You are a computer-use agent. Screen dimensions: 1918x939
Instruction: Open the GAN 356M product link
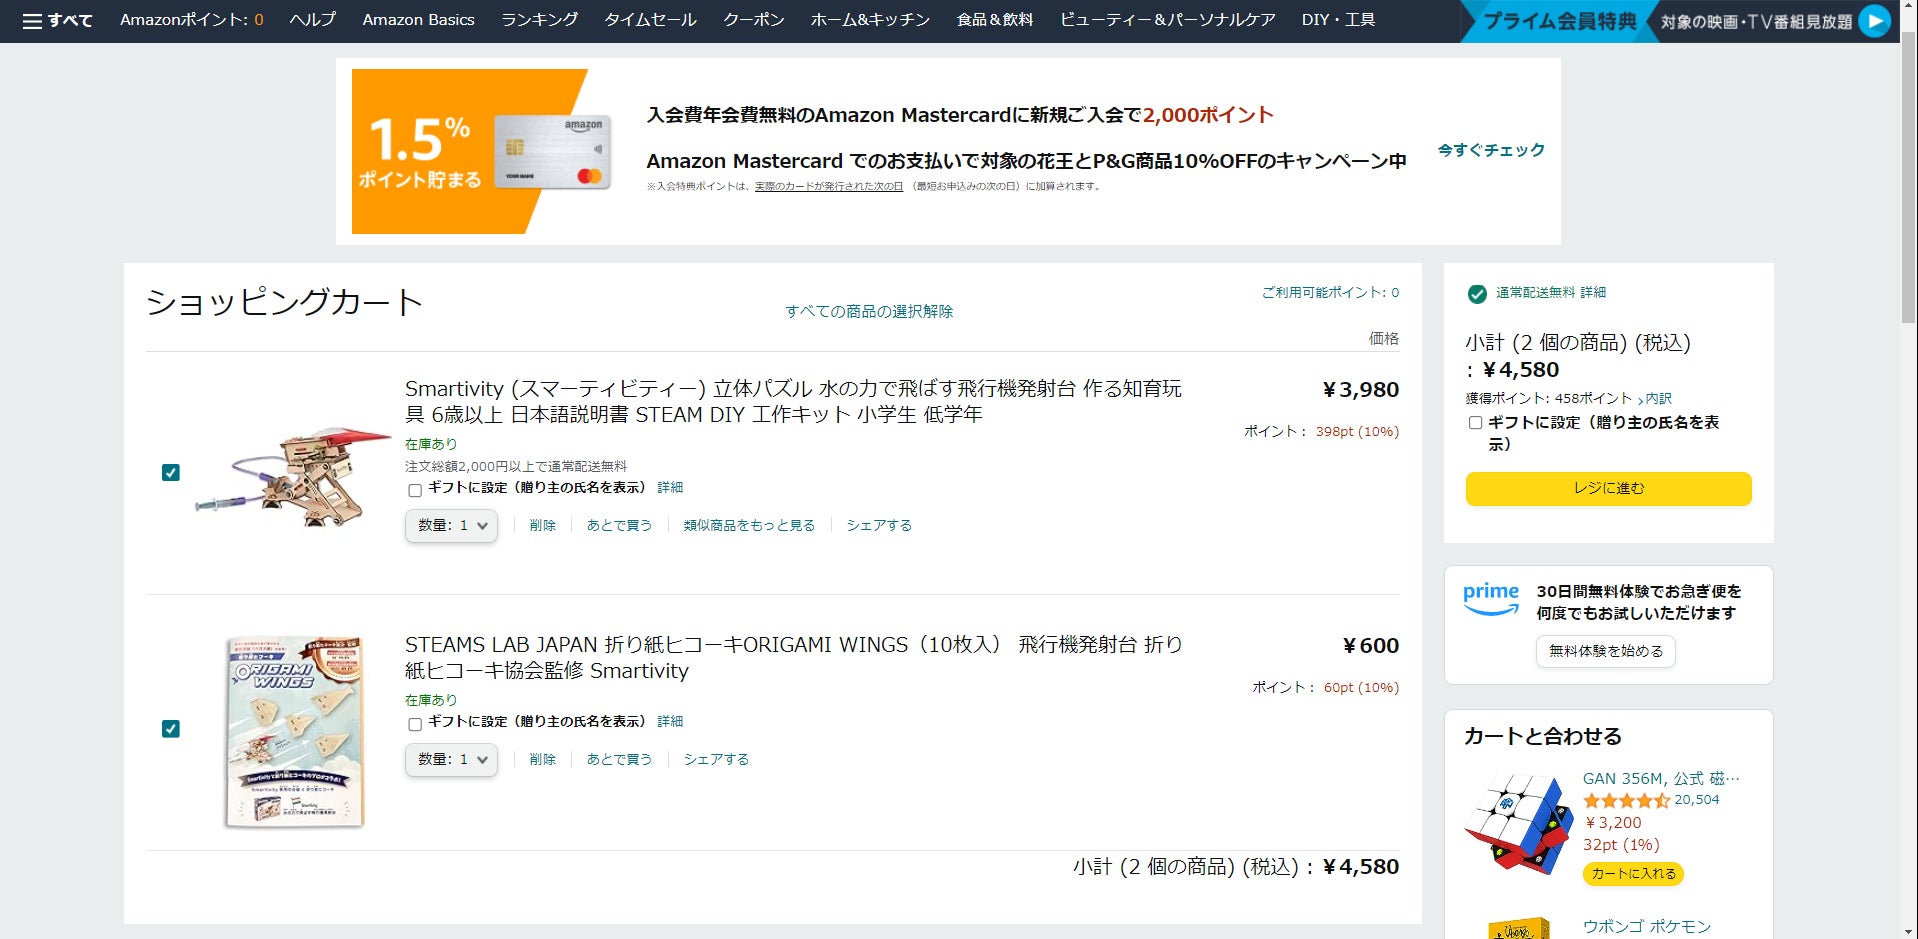click(1661, 779)
